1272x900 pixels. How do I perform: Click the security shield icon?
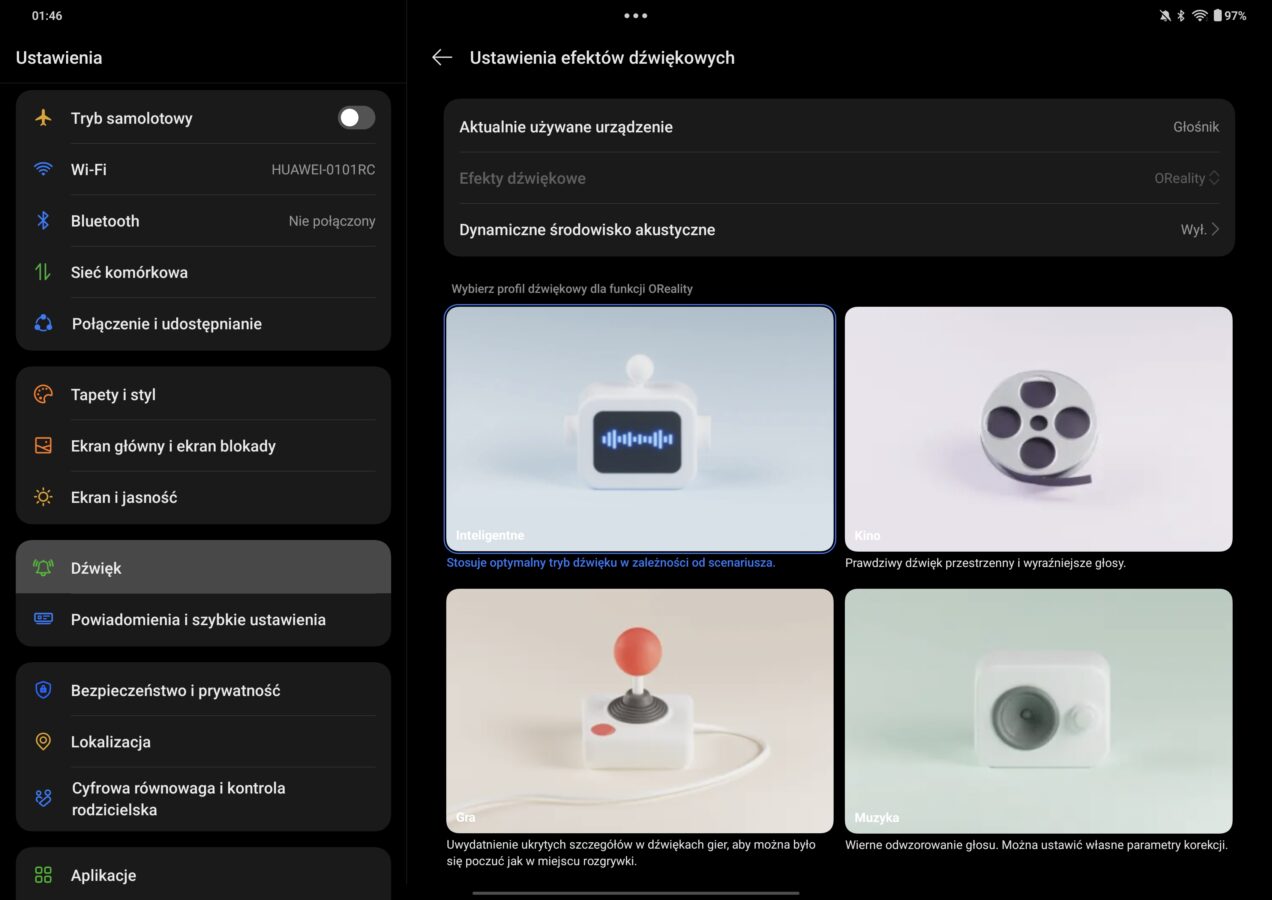[x=43, y=690]
